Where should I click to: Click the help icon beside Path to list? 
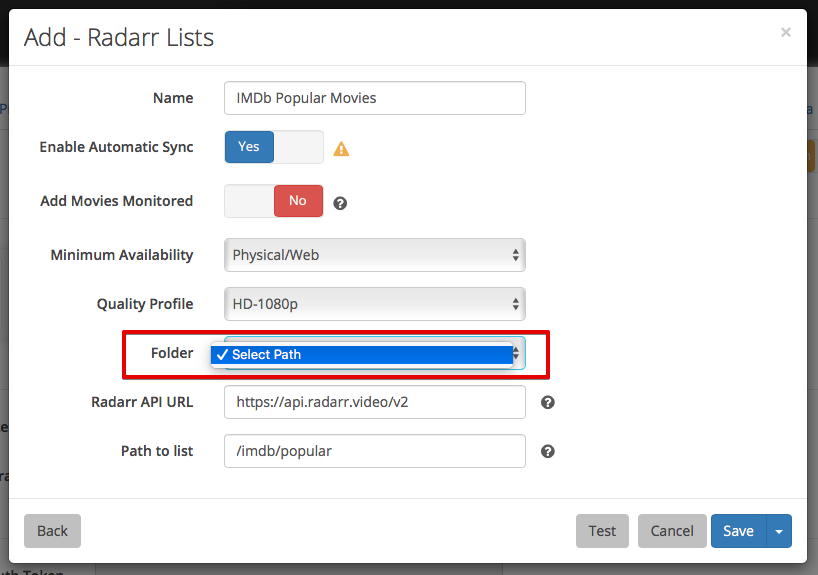548,451
